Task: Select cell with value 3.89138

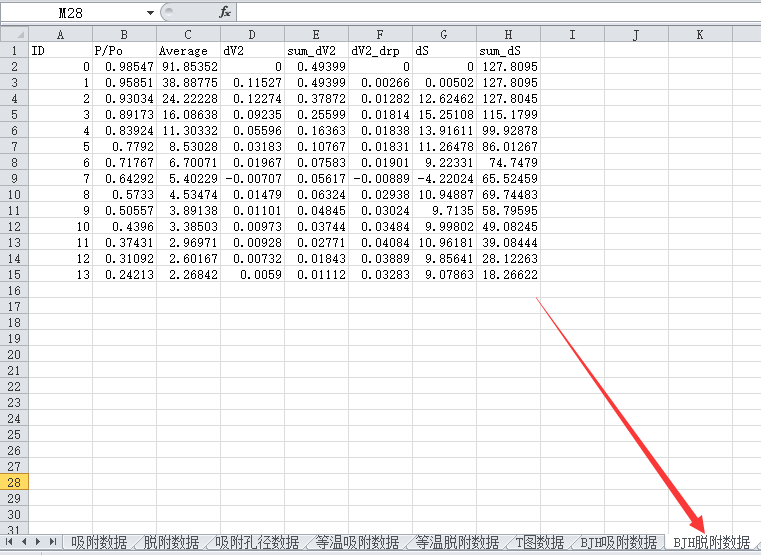Action: (x=188, y=211)
